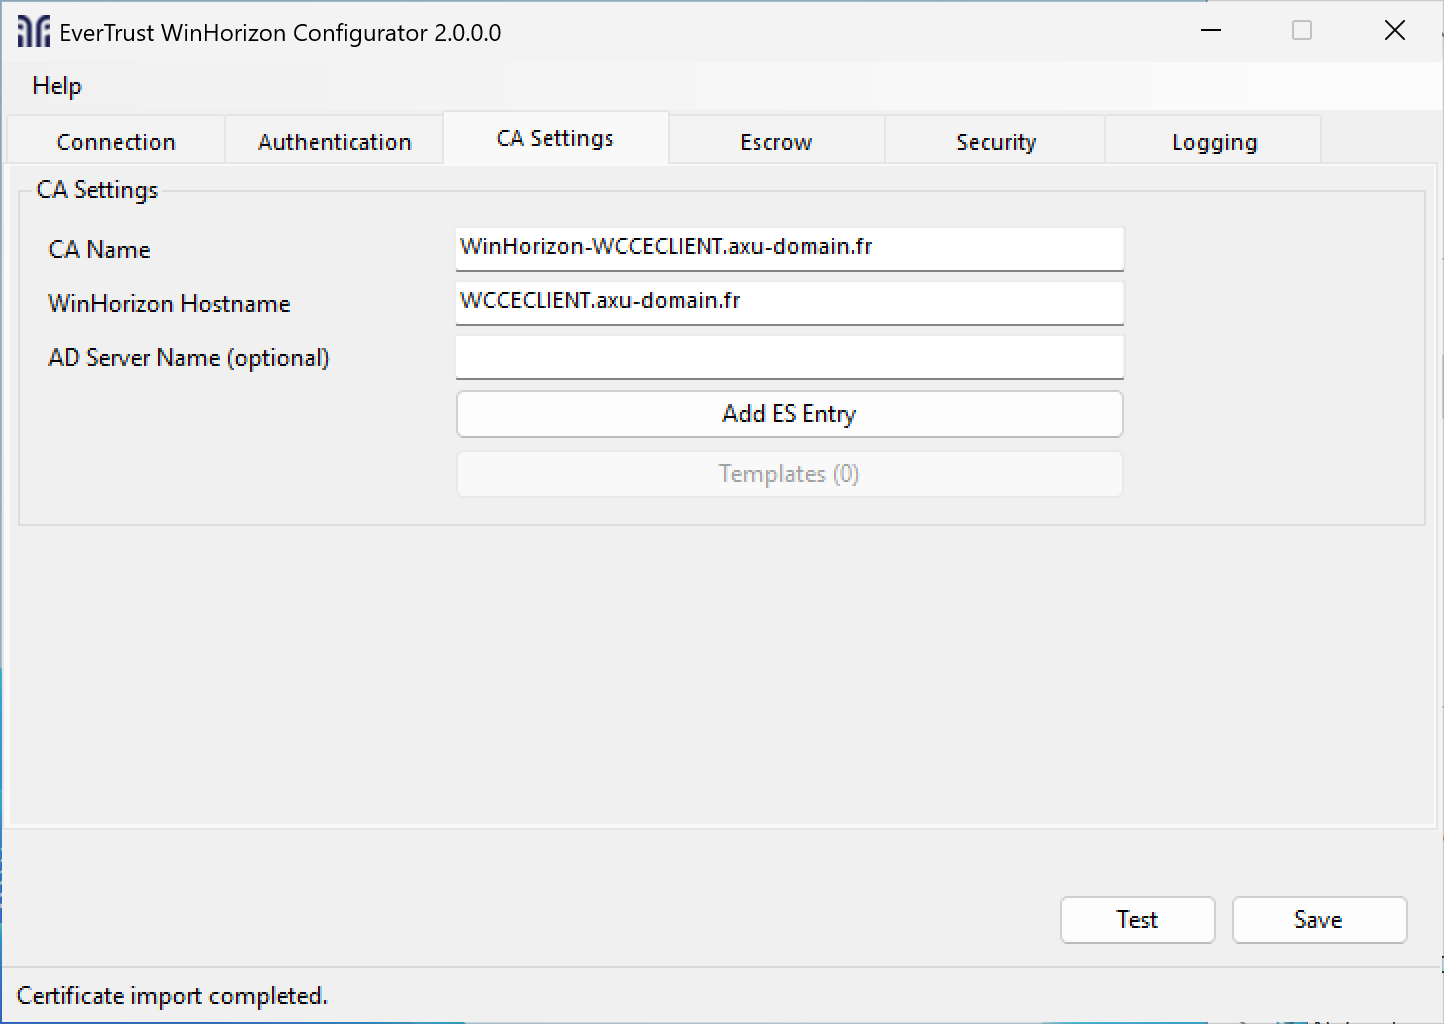Maximize the application window
The width and height of the screenshot is (1444, 1024).
tap(1301, 30)
